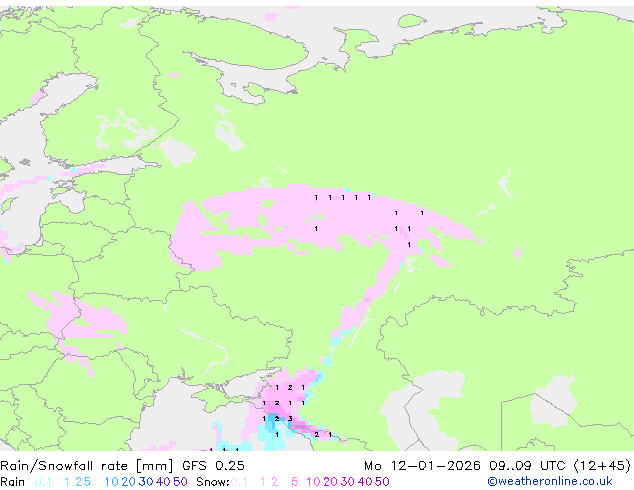Select the Snow 5 legend value

[294, 482]
